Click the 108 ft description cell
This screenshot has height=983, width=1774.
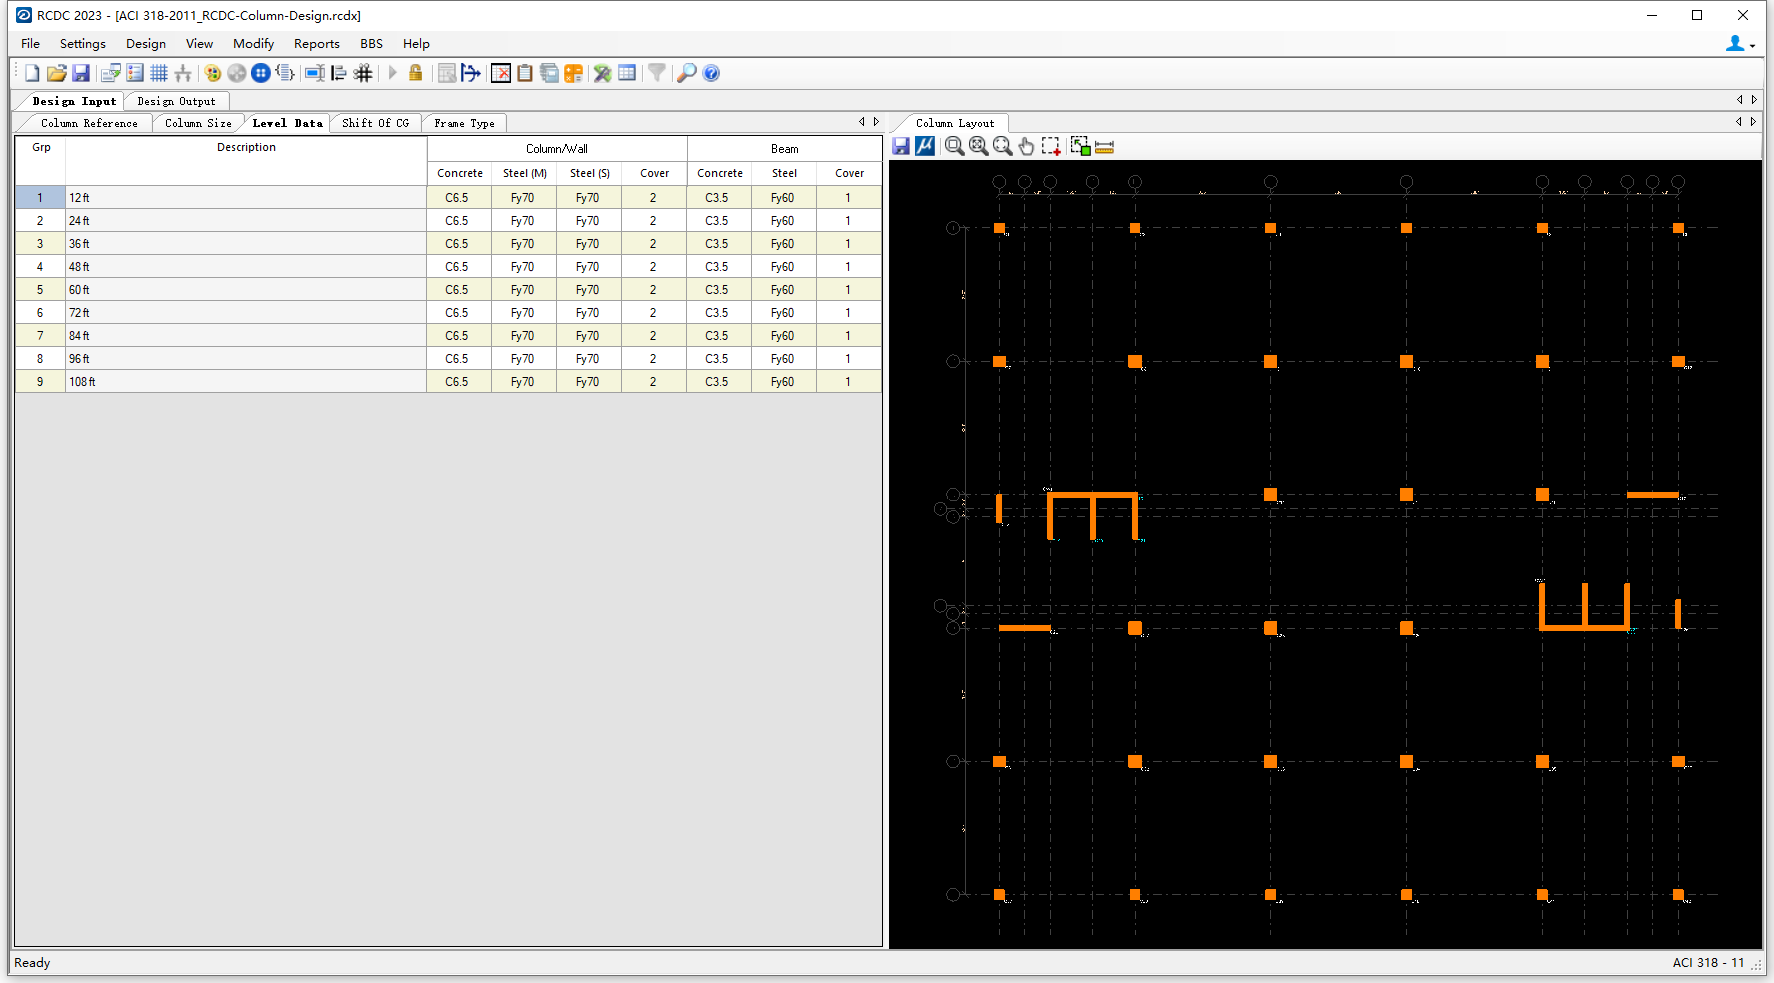coord(246,382)
